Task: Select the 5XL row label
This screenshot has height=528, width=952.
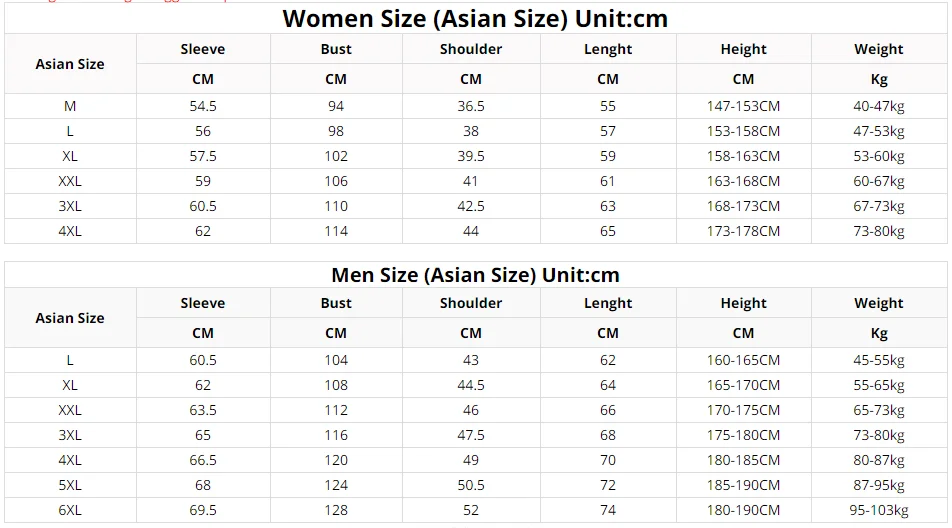Action: 70,485
